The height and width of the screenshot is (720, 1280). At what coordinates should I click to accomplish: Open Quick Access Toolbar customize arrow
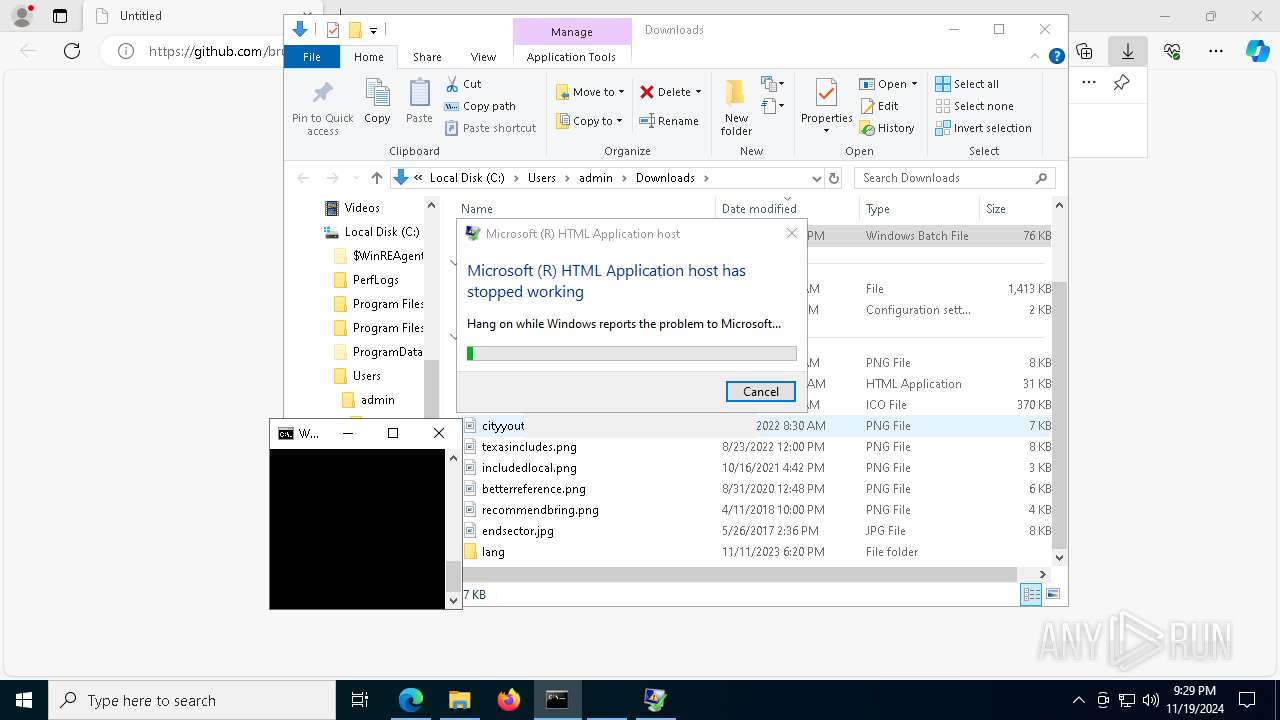[373, 30]
